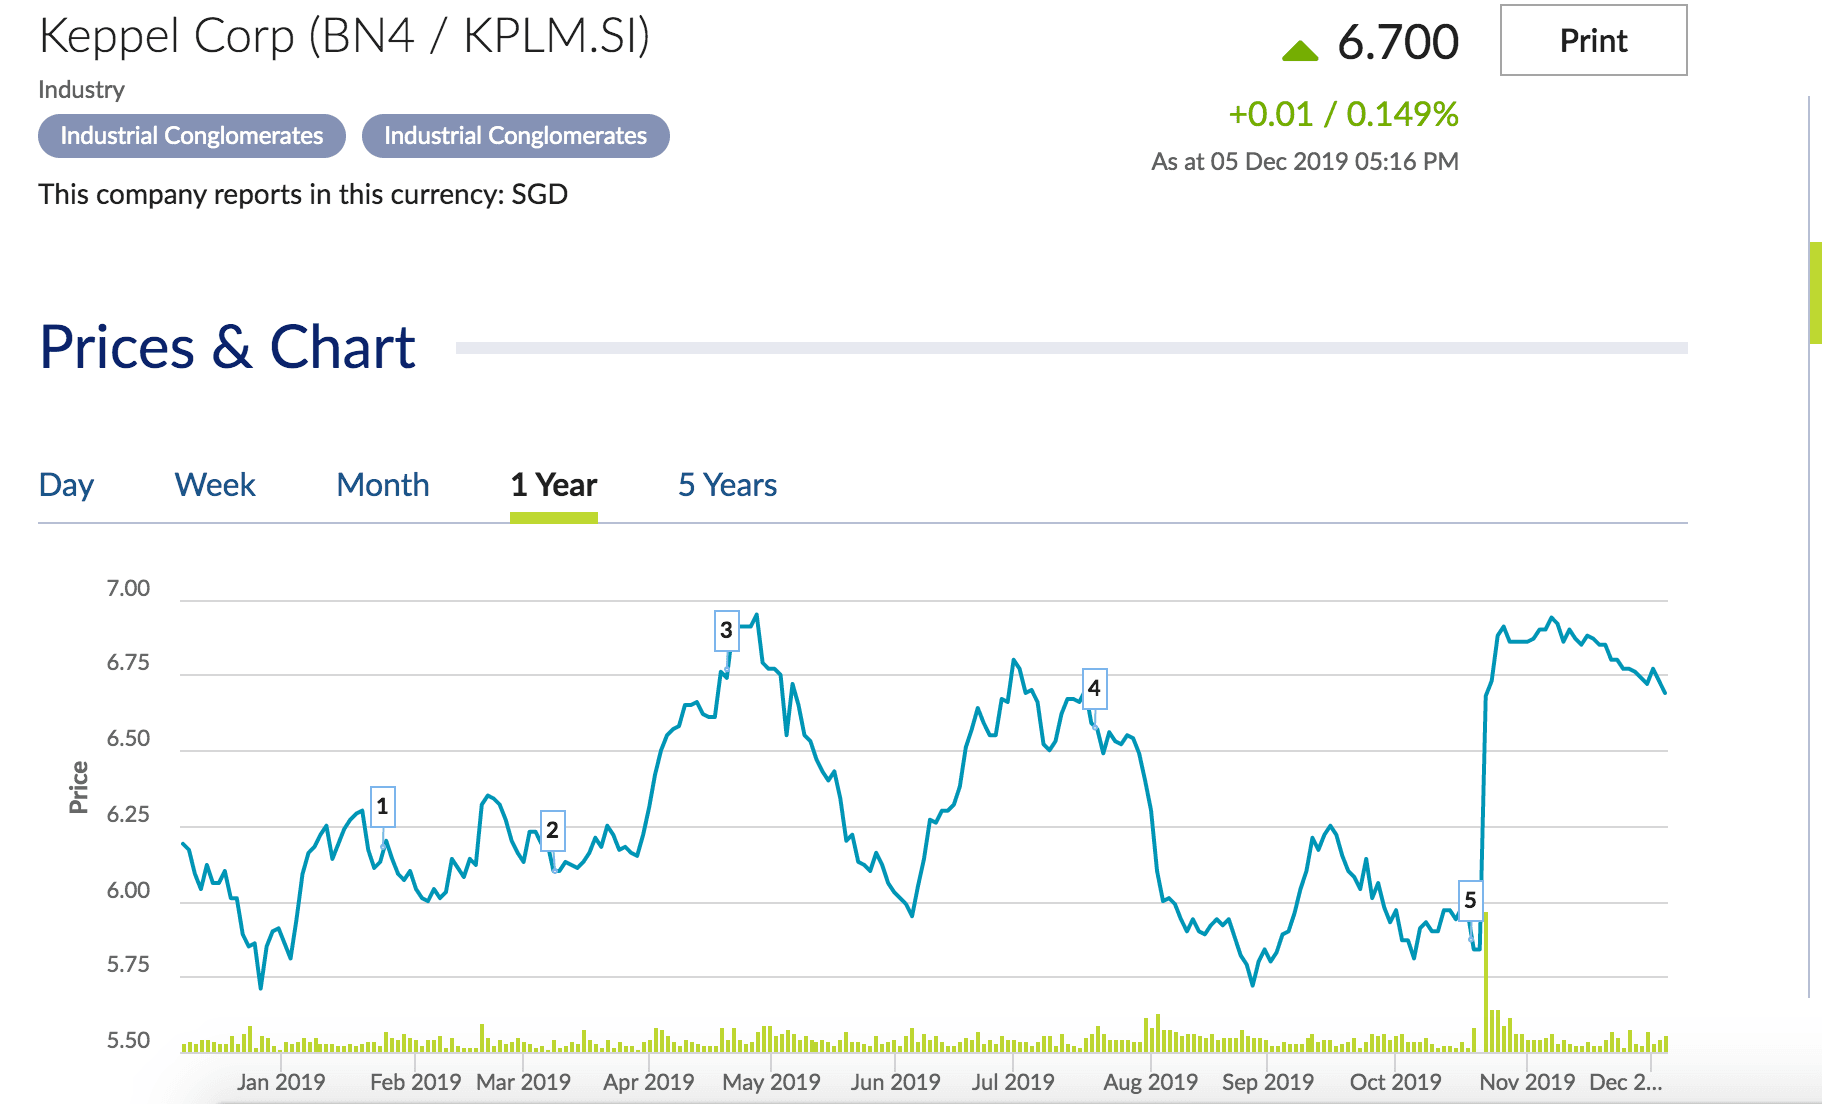Open the 5 Years chart tab

[727, 485]
